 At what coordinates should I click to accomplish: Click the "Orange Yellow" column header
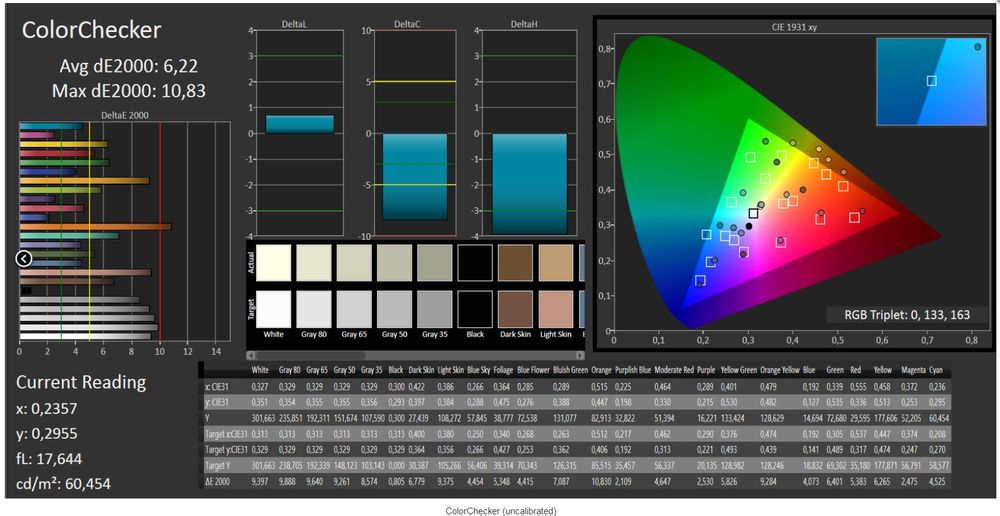pyautogui.click(x=778, y=370)
